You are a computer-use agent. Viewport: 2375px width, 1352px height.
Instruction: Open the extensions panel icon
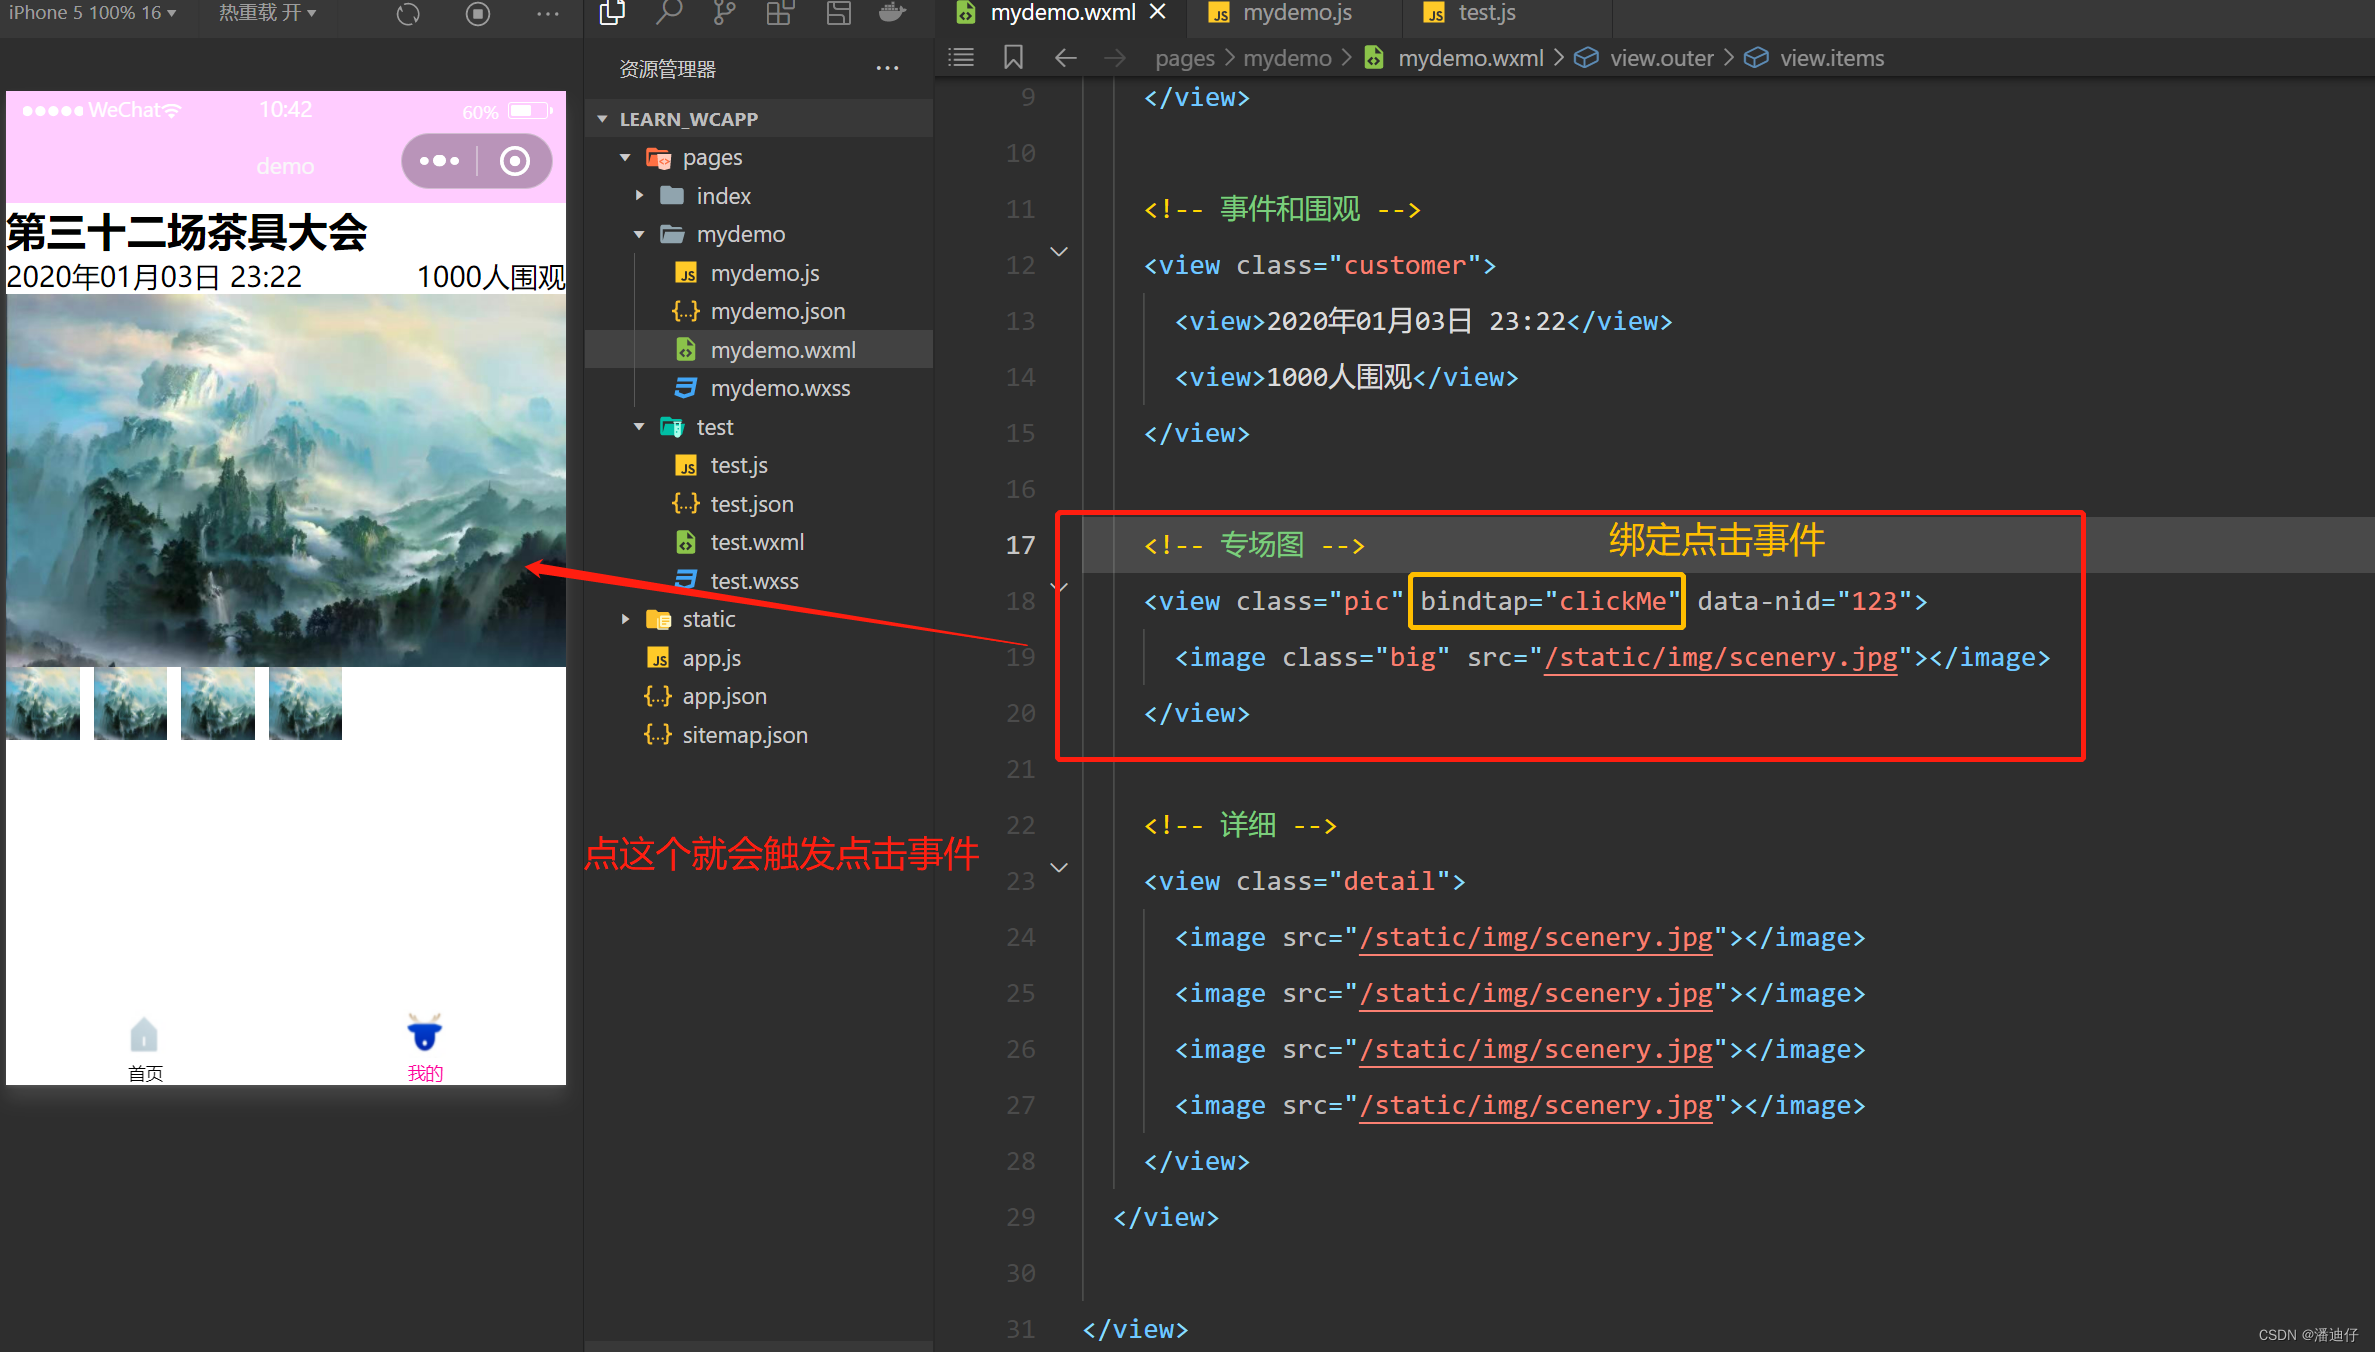pyautogui.click(x=779, y=14)
